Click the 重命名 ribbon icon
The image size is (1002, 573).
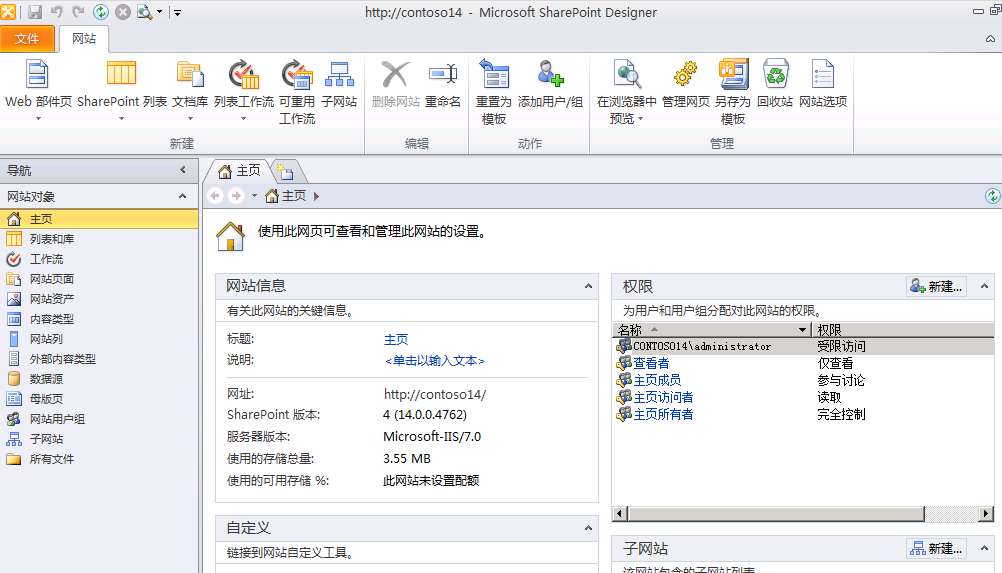pos(443,74)
